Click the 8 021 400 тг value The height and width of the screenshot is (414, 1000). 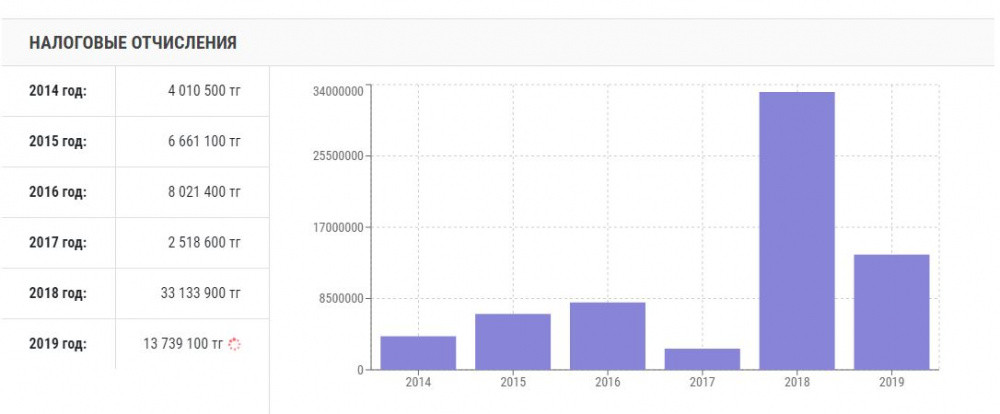[204, 192]
